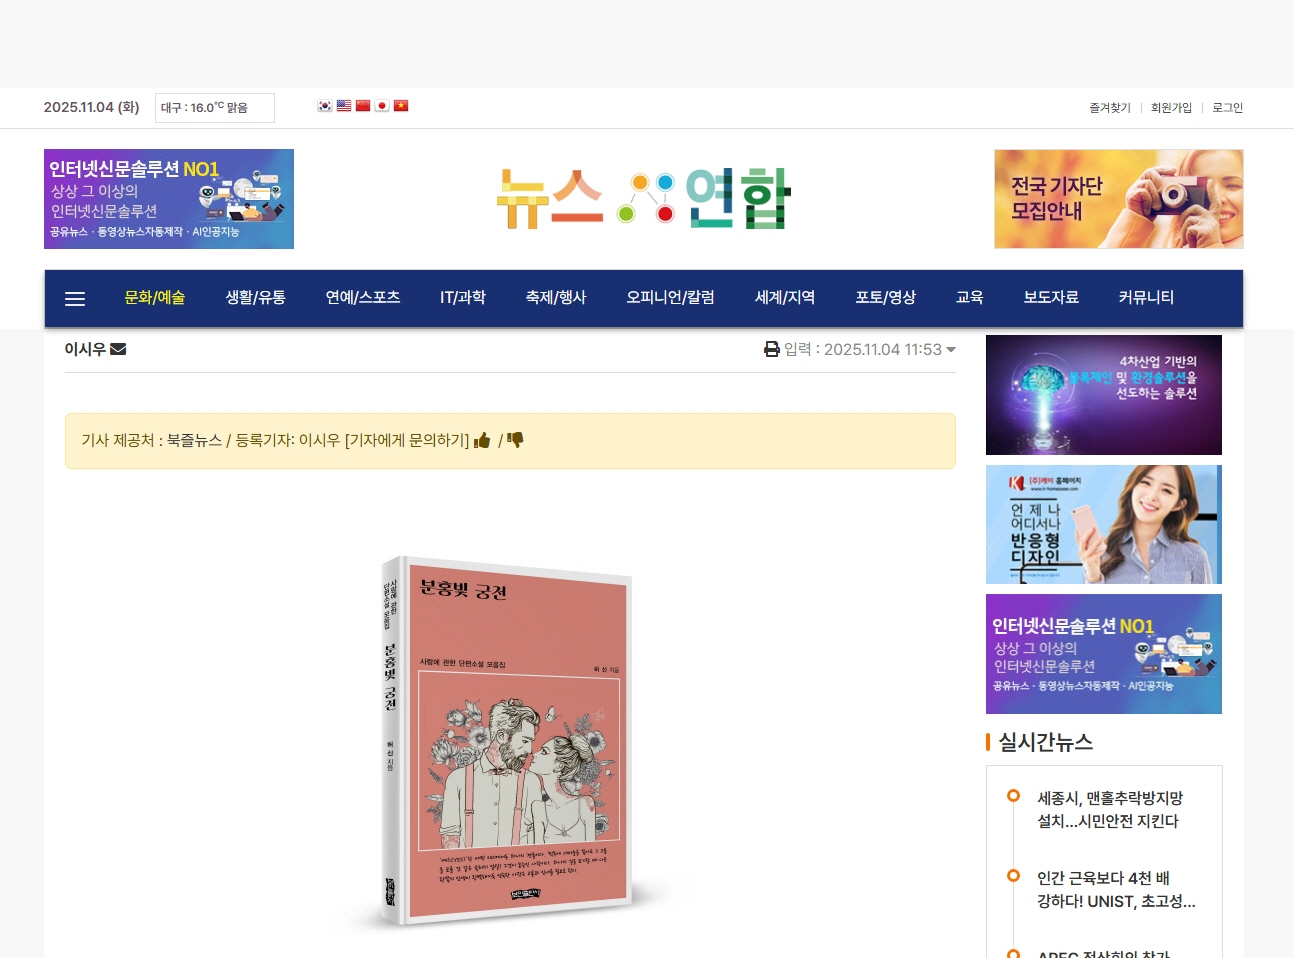Select the USA flag icon
This screenshot has width=1294, height=958.
click(344, 106)
